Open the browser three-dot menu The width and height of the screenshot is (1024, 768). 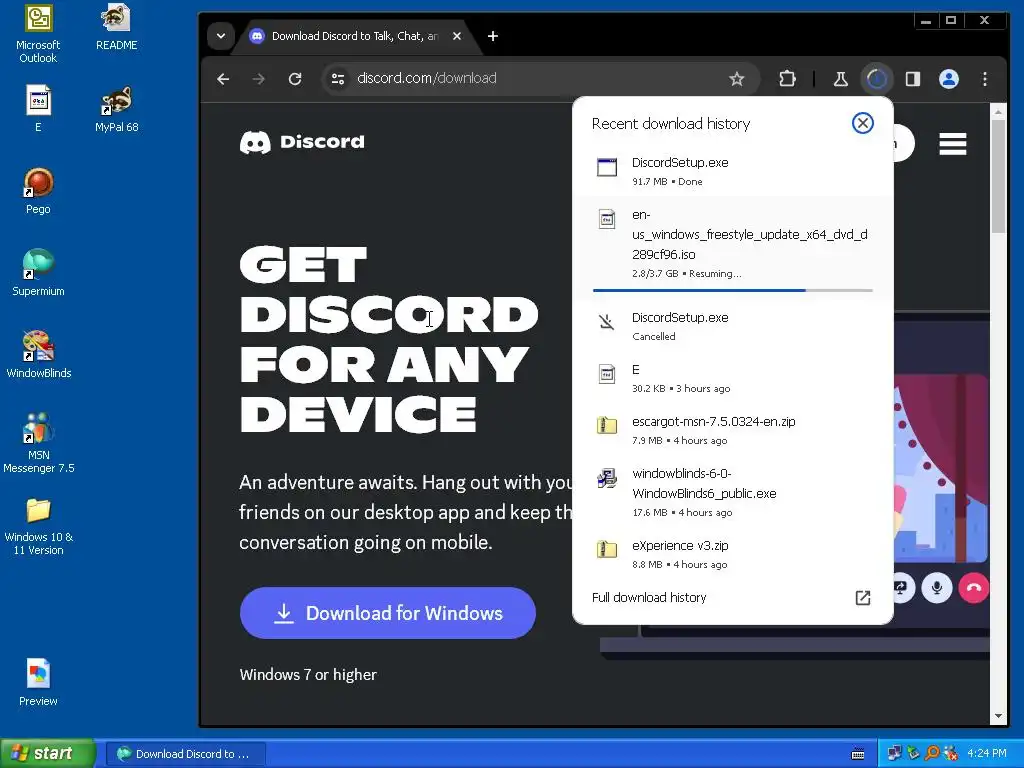985,79
